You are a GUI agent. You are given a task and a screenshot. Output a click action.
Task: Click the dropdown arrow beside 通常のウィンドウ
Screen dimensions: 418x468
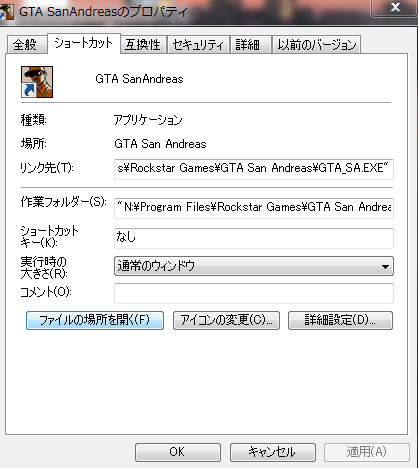point(385,267)
